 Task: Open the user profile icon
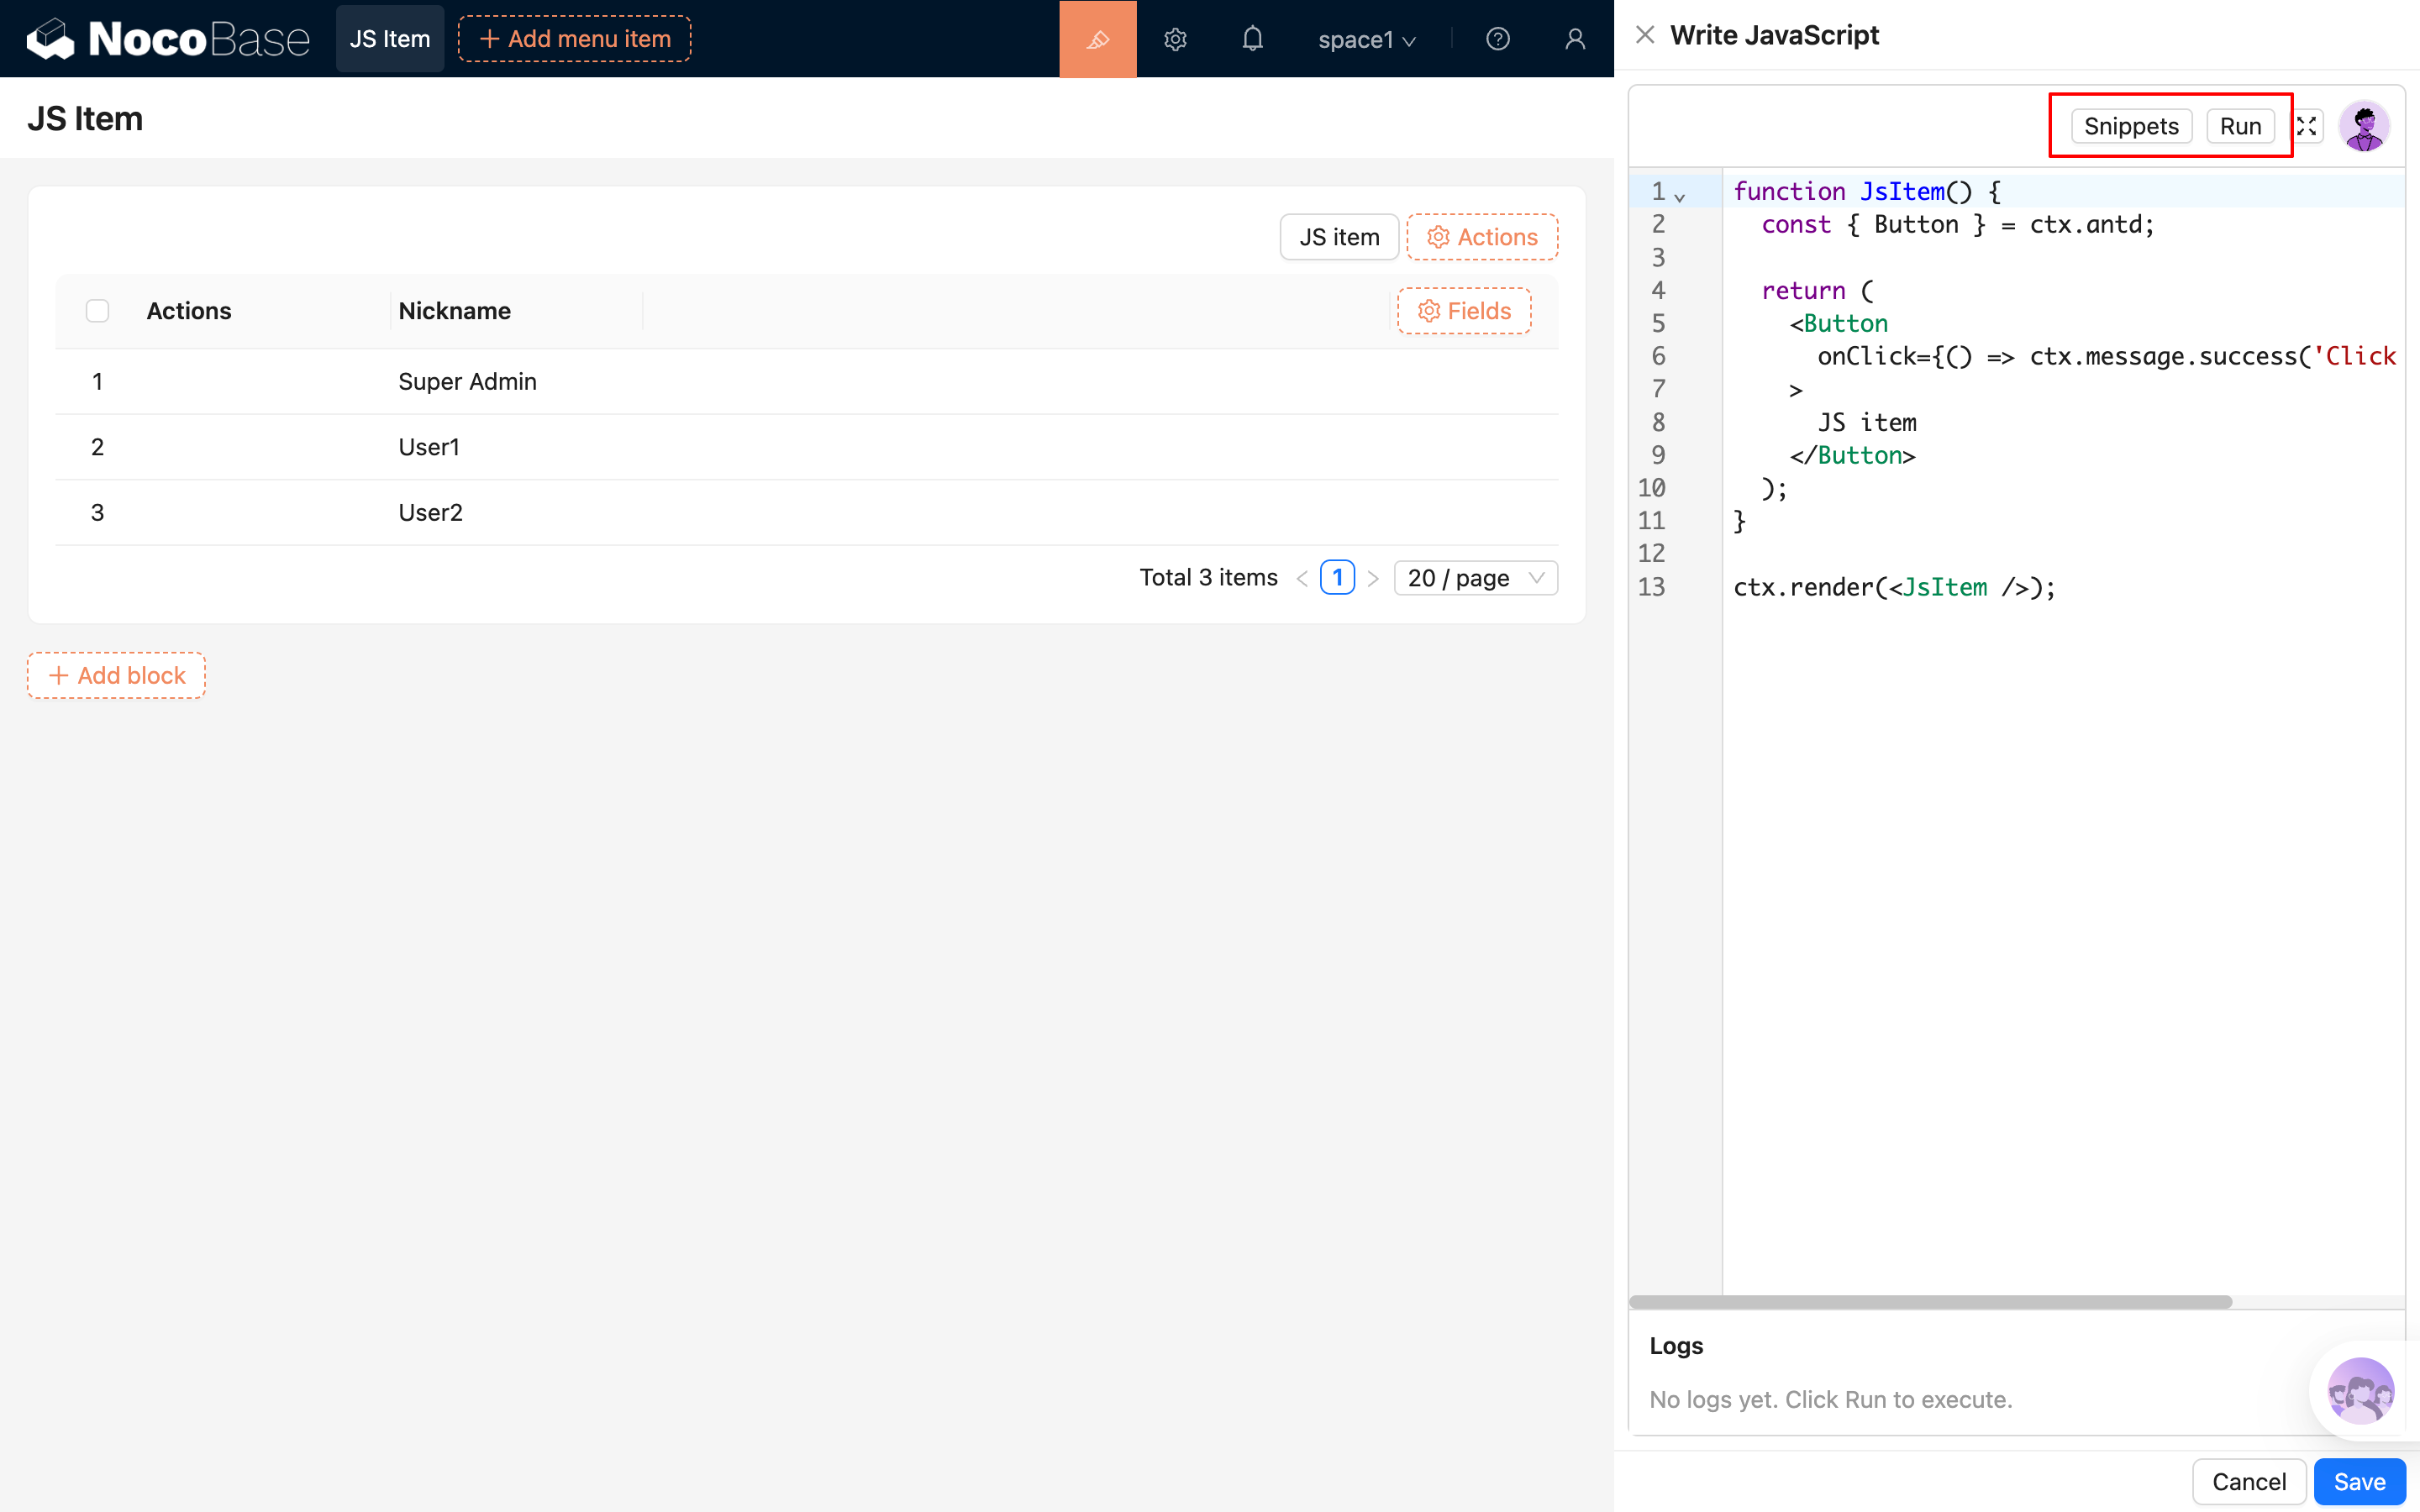click(1574, 39)
